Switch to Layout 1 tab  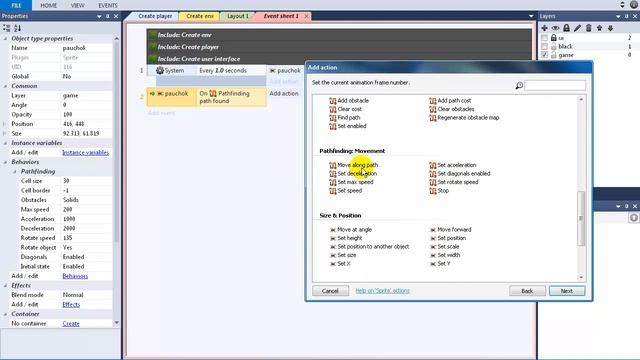click(x=238, y=16)
